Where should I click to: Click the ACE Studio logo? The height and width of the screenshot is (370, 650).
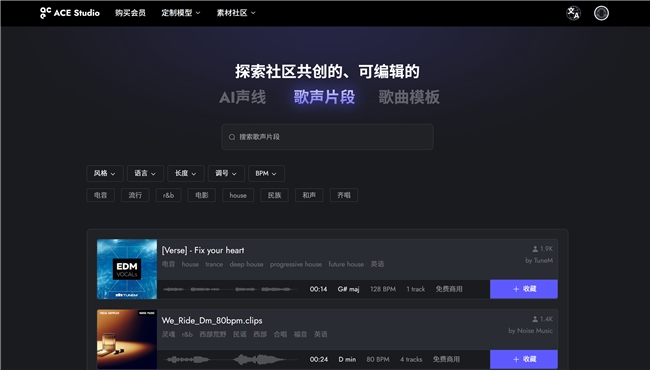point(70,13)
